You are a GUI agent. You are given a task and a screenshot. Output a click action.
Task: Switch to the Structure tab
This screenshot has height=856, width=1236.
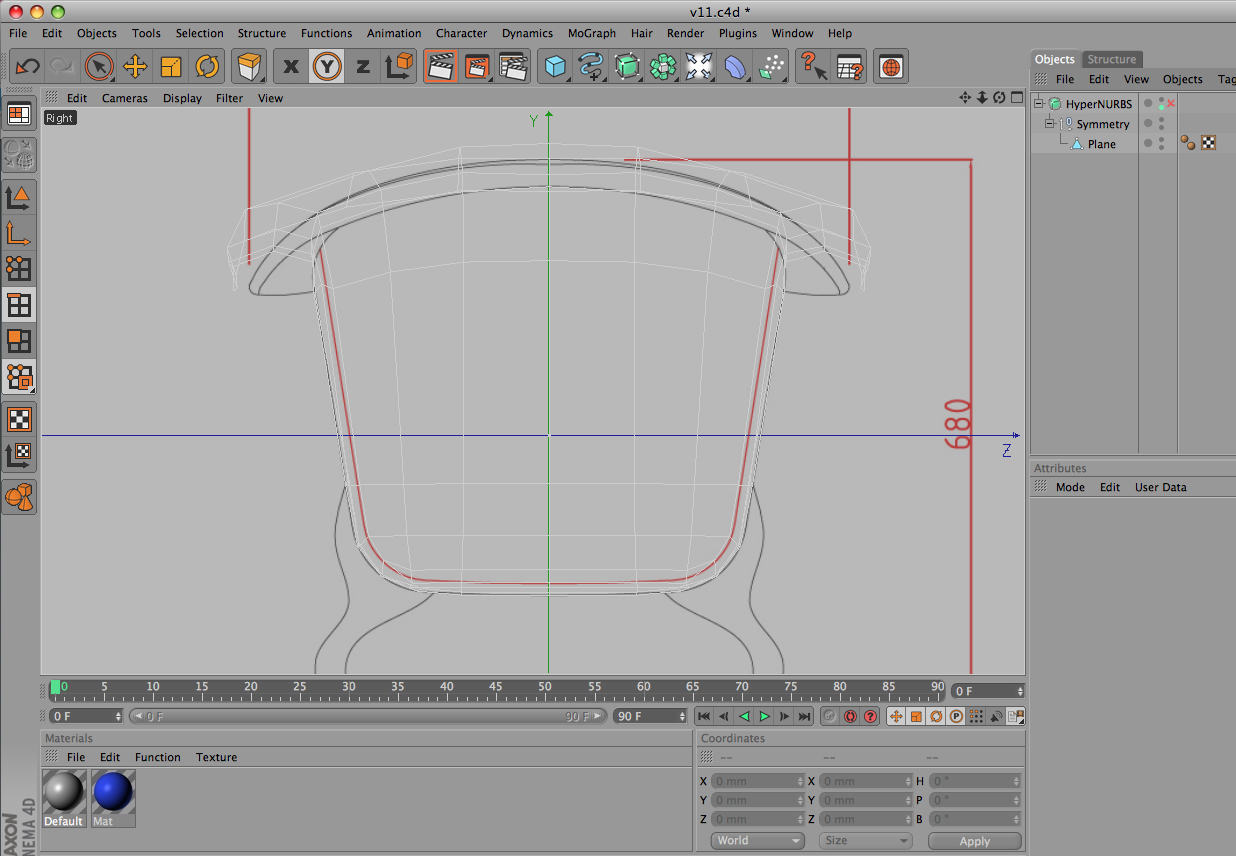(1112, 59)
